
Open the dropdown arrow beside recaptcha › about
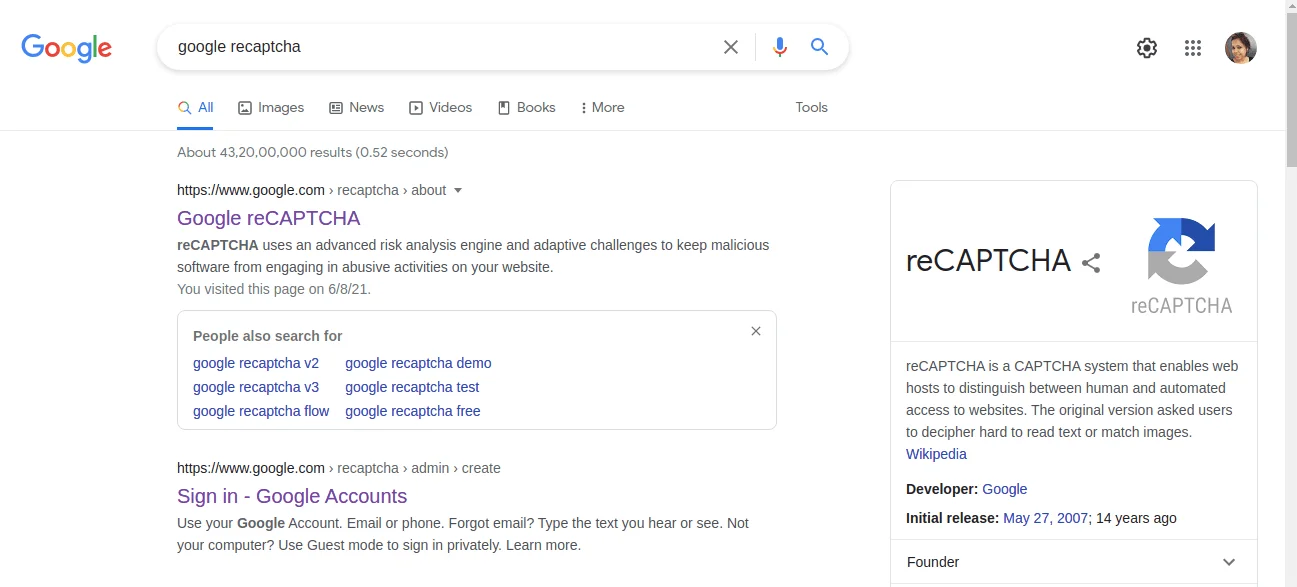tap(458, 190)
